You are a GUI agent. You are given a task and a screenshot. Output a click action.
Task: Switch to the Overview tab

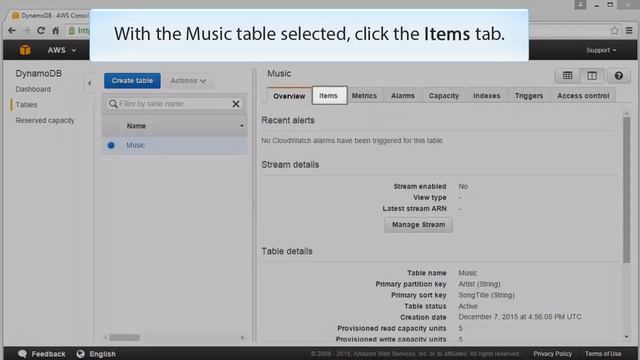click(289, 96)
